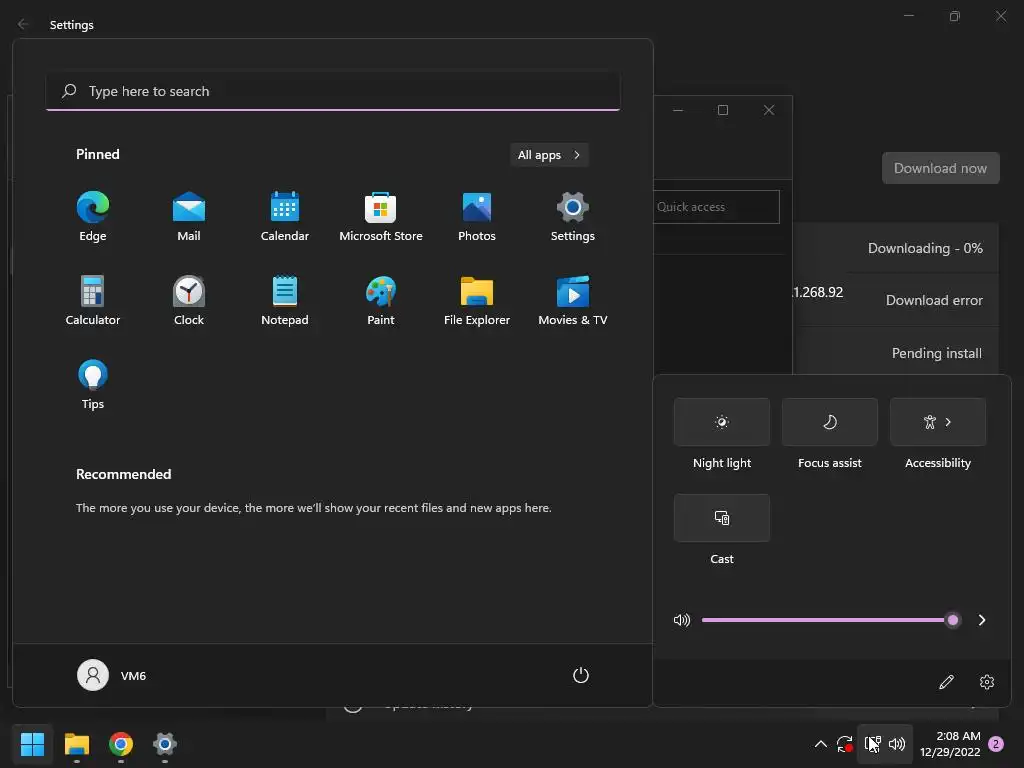Open the clock and date 2:08 AM
The image size is (1024, 768).
(950, 744)
